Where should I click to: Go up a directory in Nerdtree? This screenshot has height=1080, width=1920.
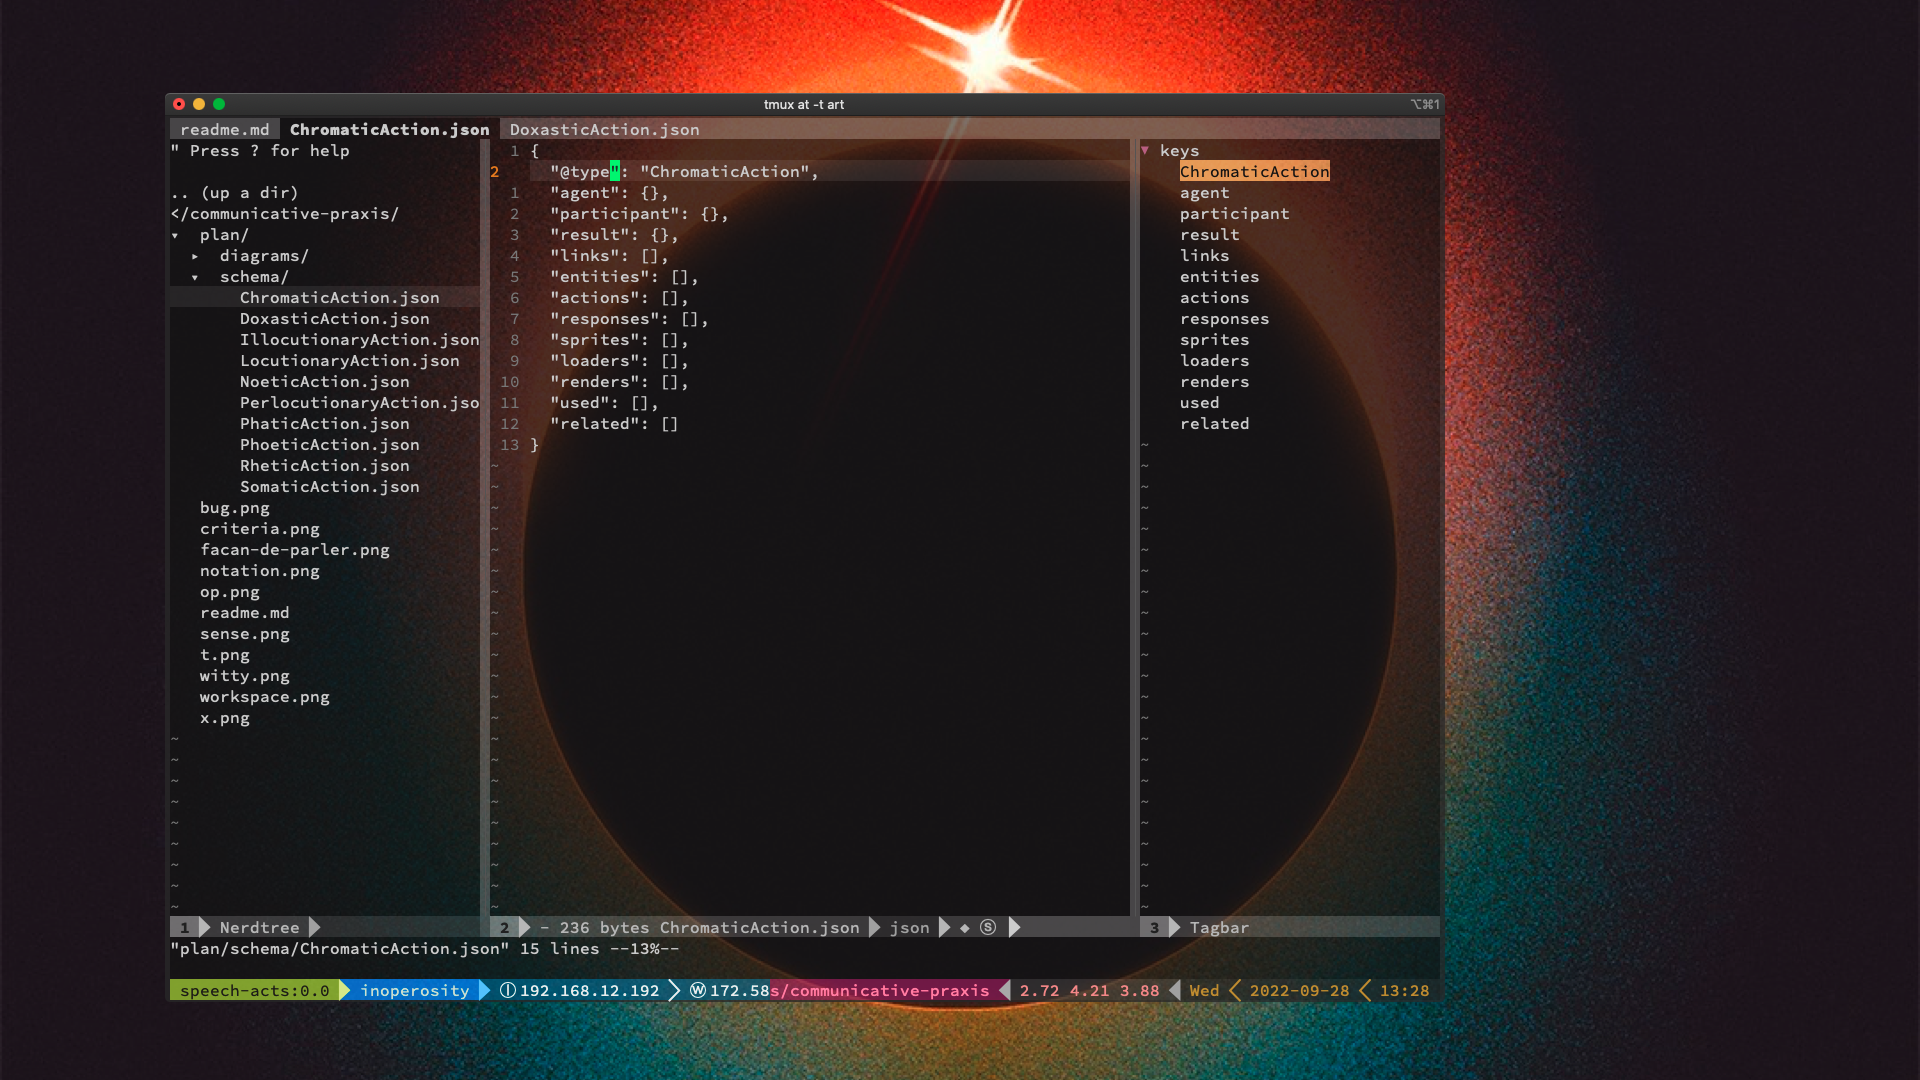[234, 192]
